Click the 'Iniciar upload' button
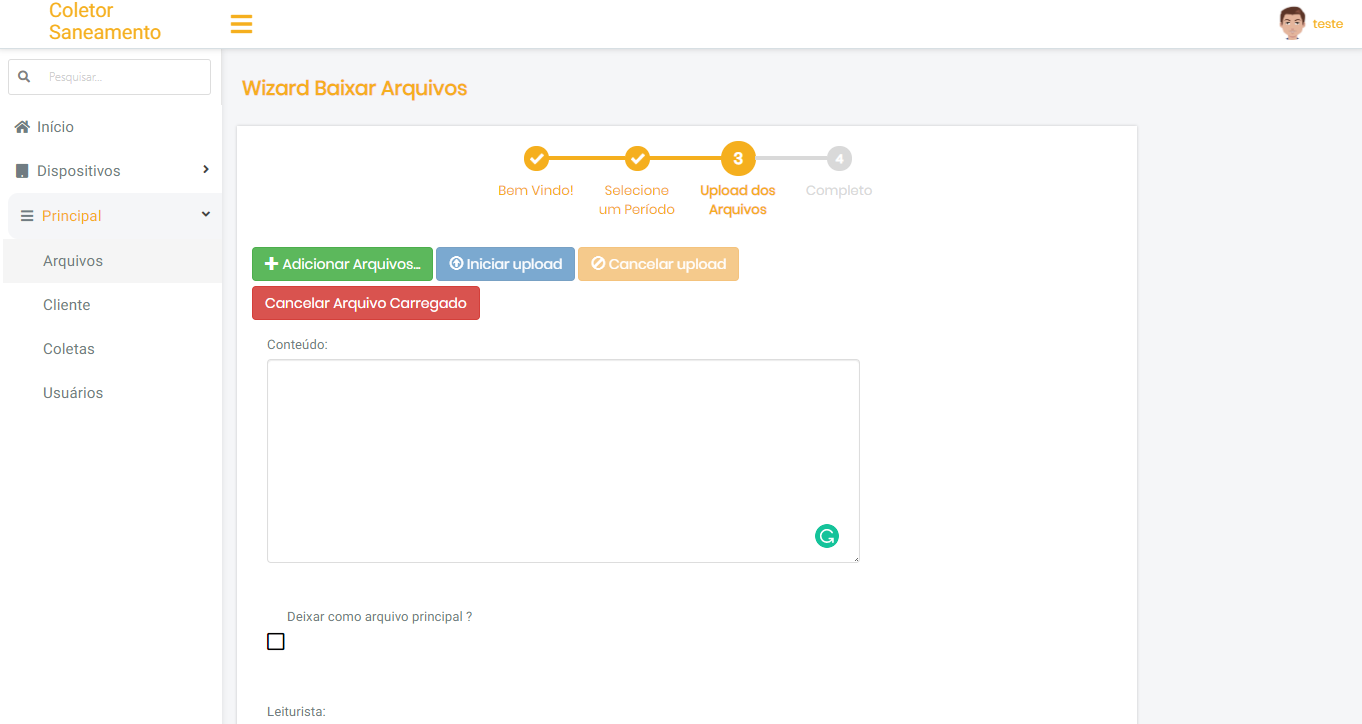1362x724 pixels. 505,264
